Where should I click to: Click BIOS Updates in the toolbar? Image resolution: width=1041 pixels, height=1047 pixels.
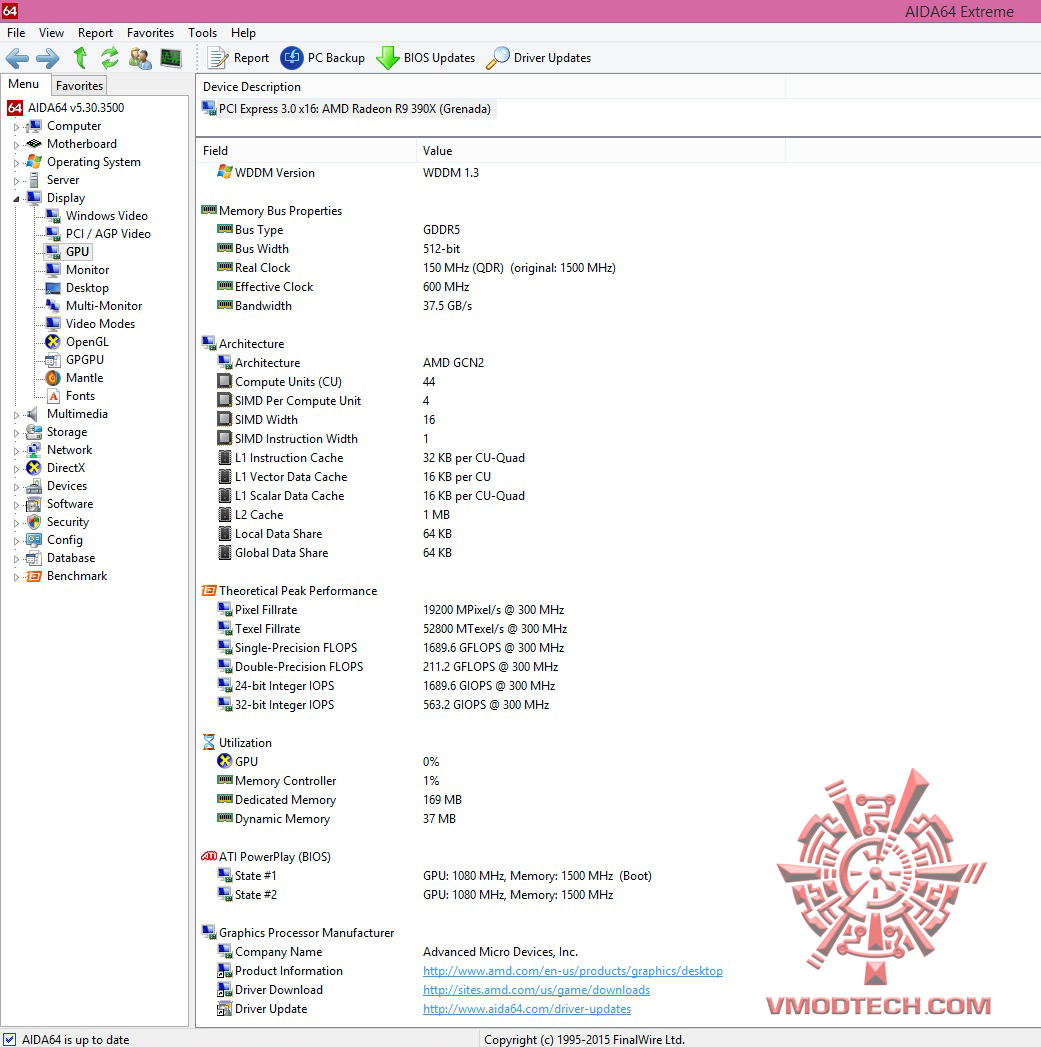(x=425, y=58)
